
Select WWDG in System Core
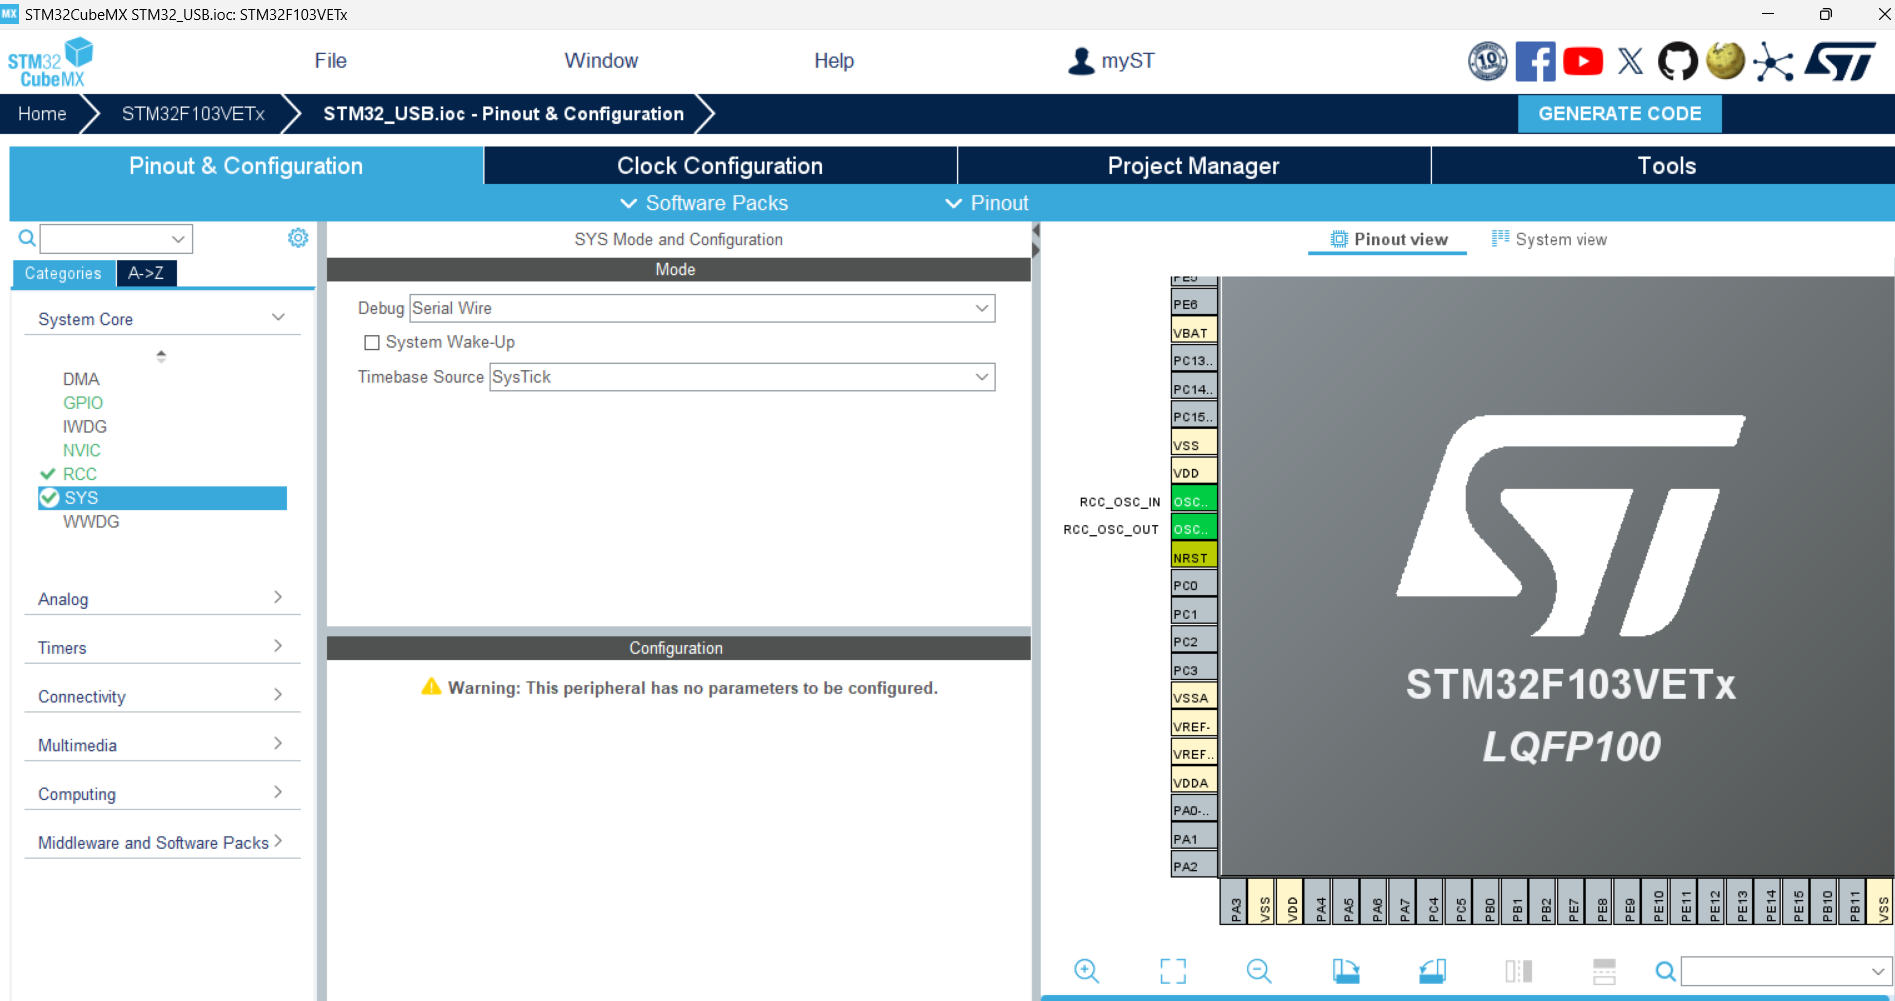tap(91, 522)
